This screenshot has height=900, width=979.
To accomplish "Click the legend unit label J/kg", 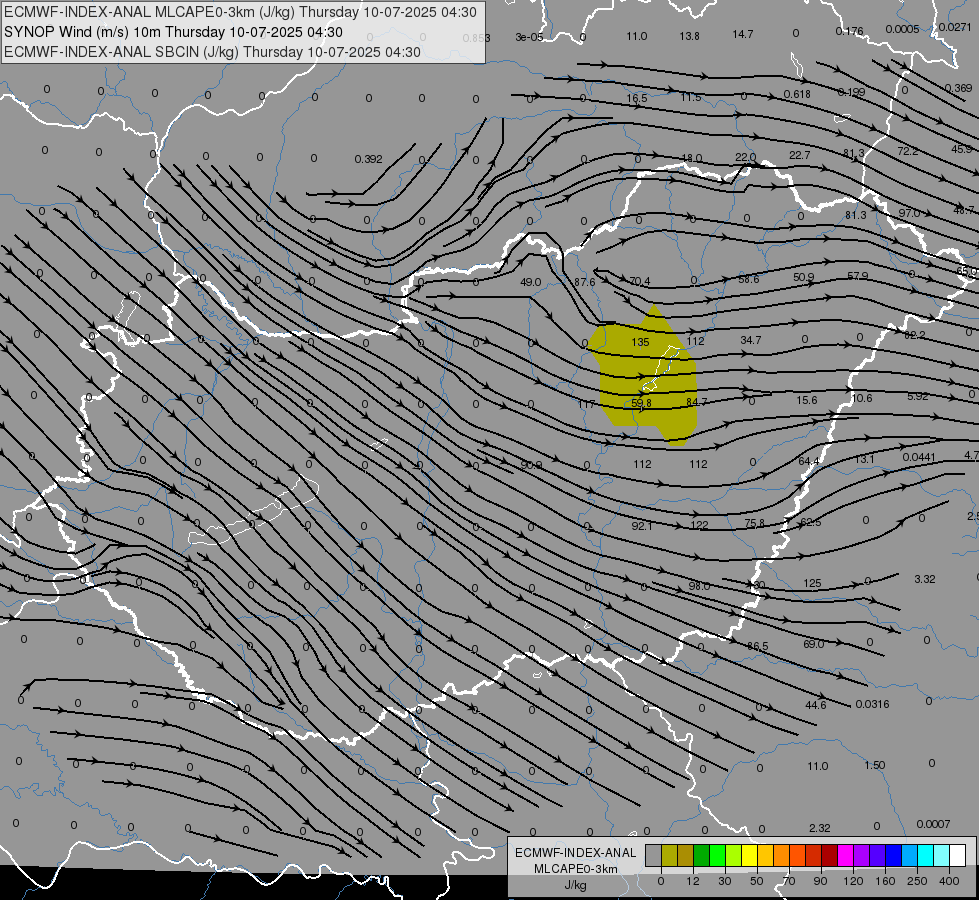I will pyautogui.click(x=576, y=885).
